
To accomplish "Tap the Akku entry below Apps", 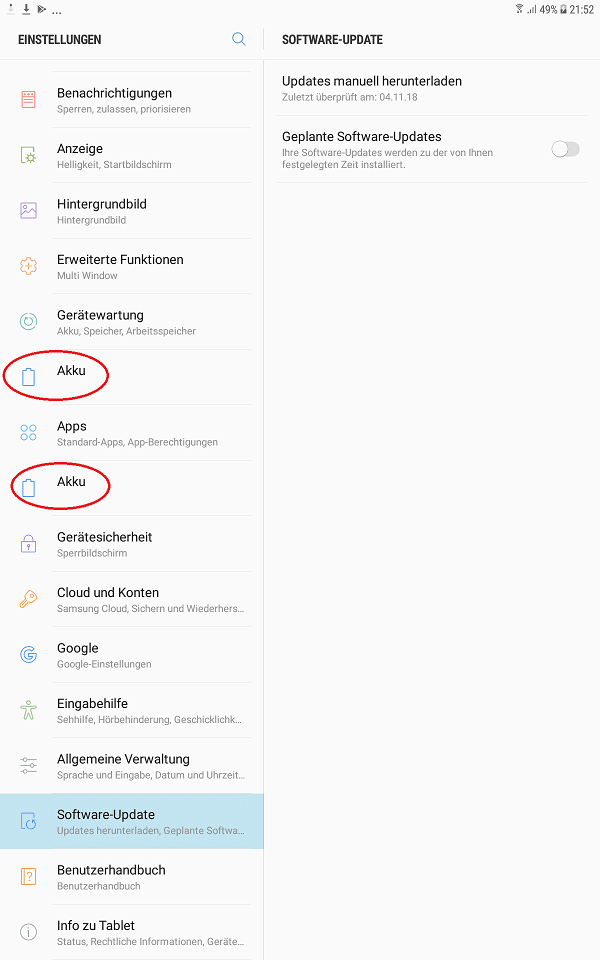I will click(x=132, y=488).
